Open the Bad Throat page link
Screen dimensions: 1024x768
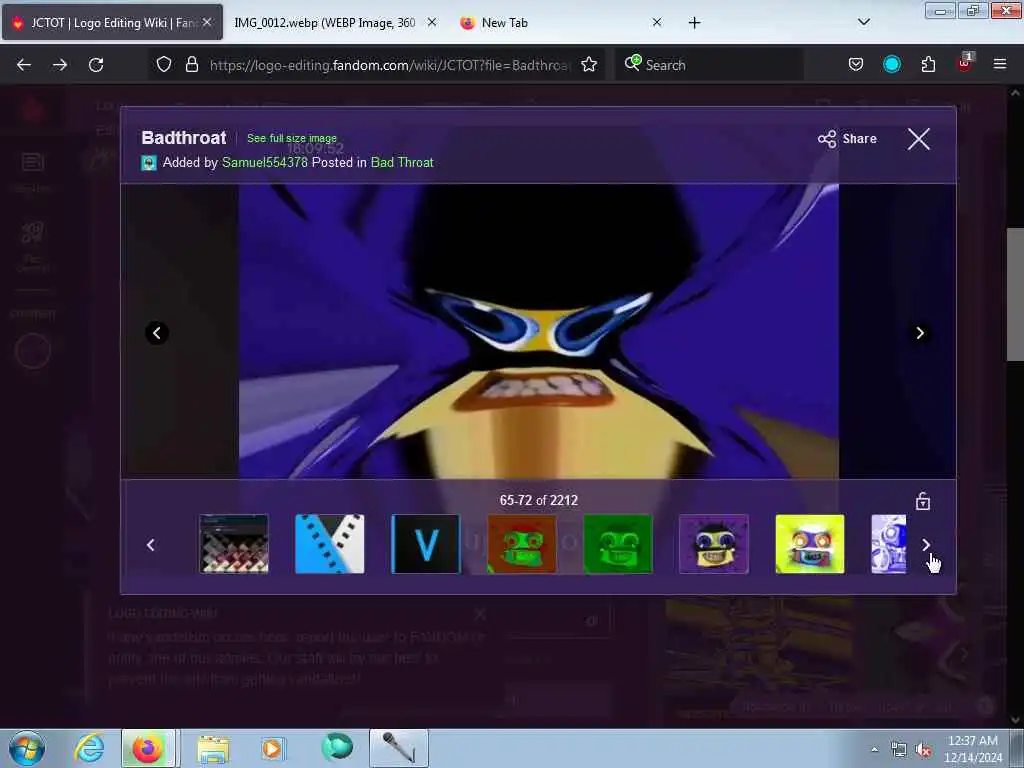402,163
